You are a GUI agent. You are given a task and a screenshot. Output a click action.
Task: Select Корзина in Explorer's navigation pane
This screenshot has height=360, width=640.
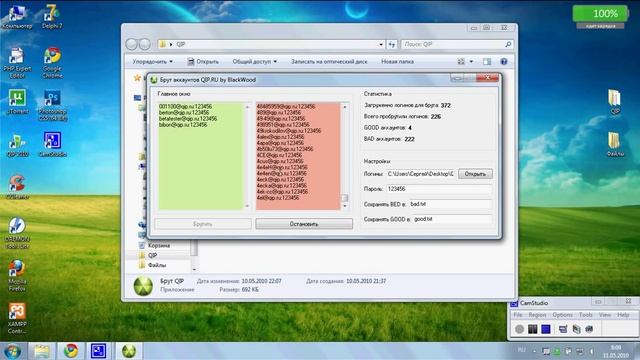(159, 246)
